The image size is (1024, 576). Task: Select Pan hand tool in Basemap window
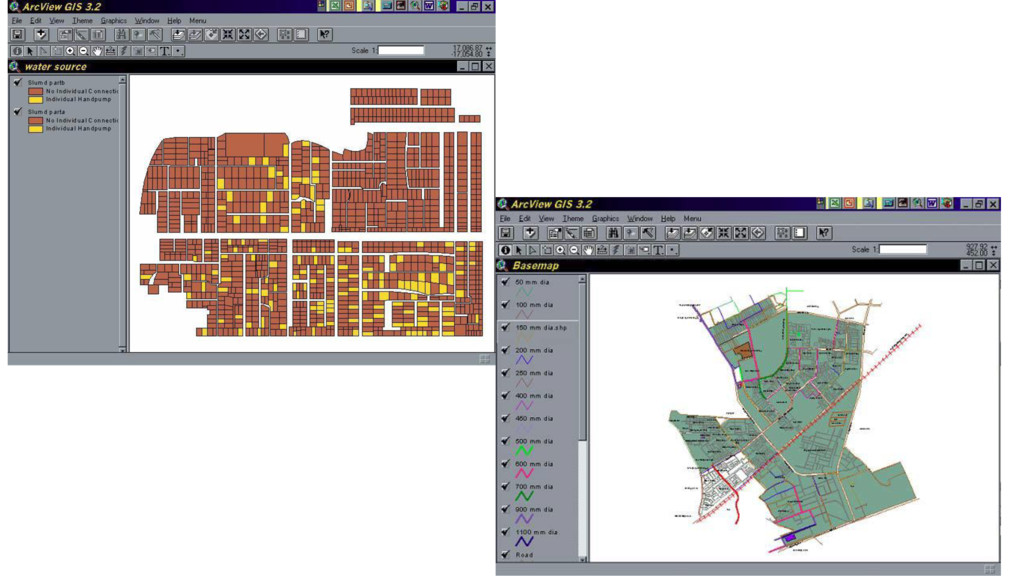point(588,250)
